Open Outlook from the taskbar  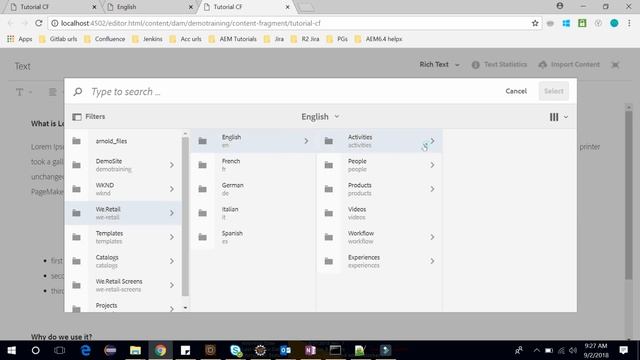click(285, 350)
